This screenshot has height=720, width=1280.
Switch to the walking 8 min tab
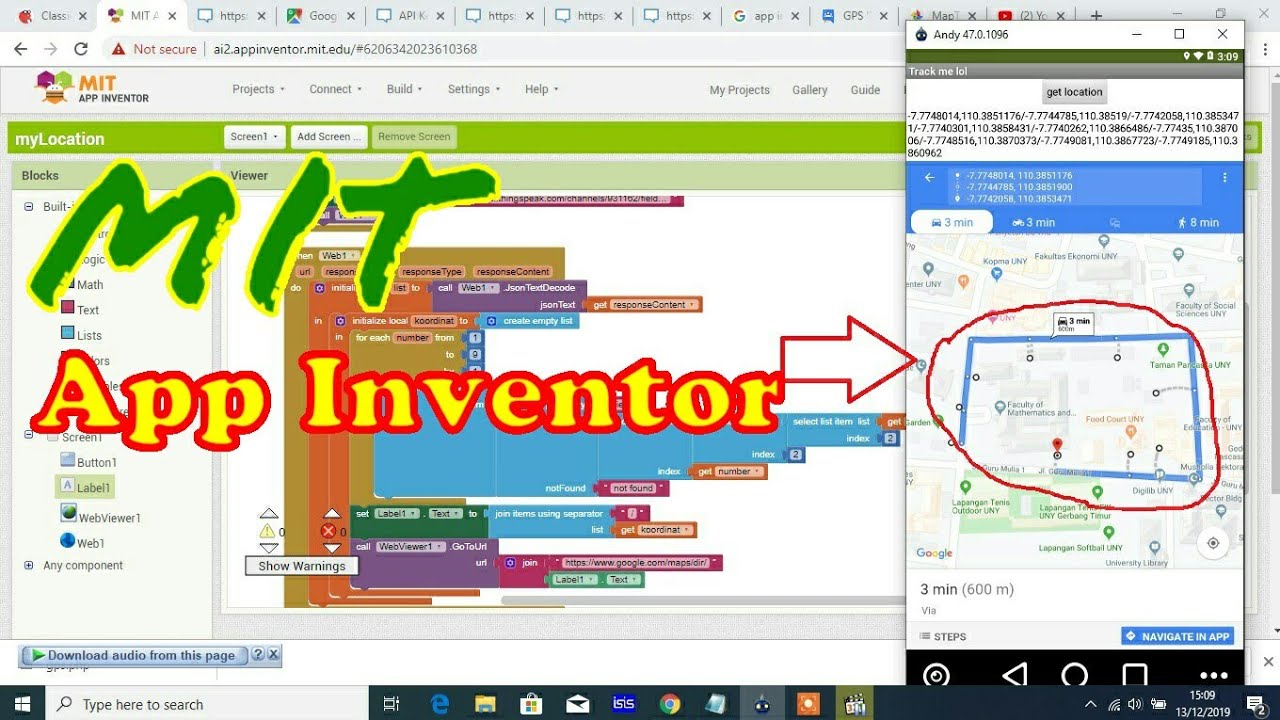[x=1197, y=222]
